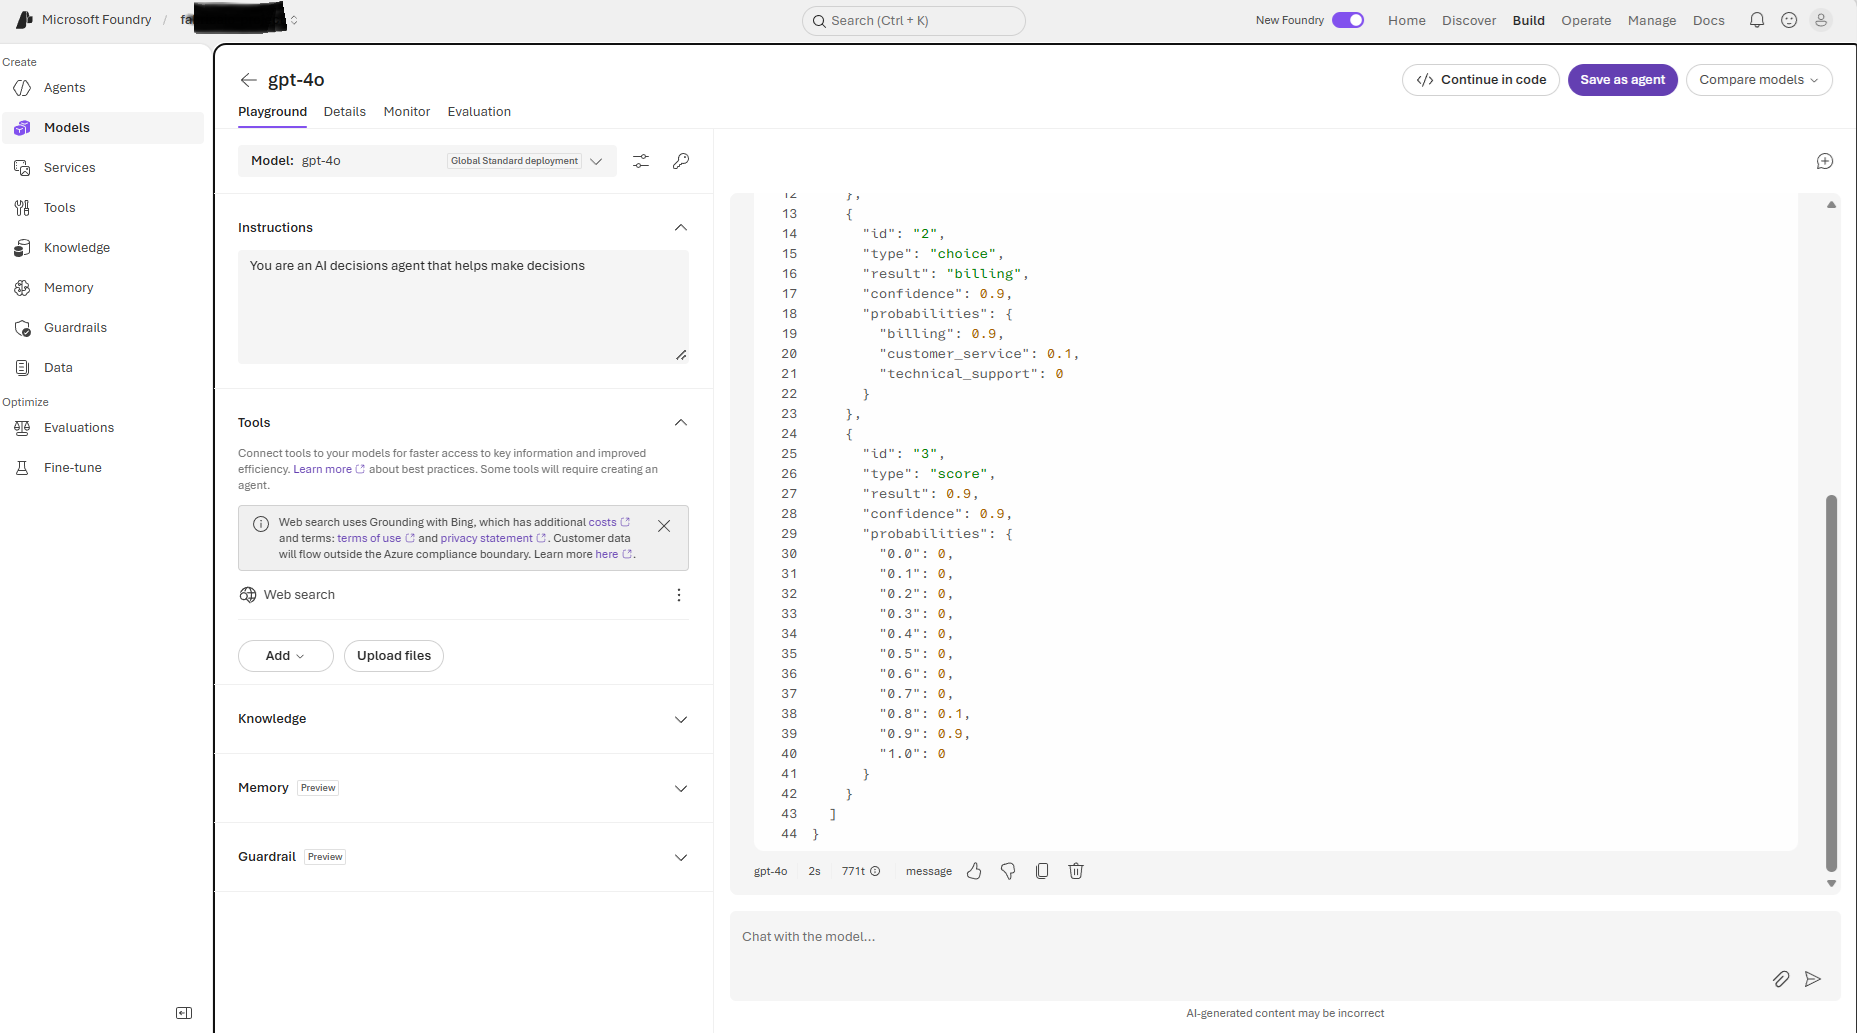Screen dimensions: 1857x1033
Task: Go back using the arrow beside gpt-4o
Action: click(249, 80)
